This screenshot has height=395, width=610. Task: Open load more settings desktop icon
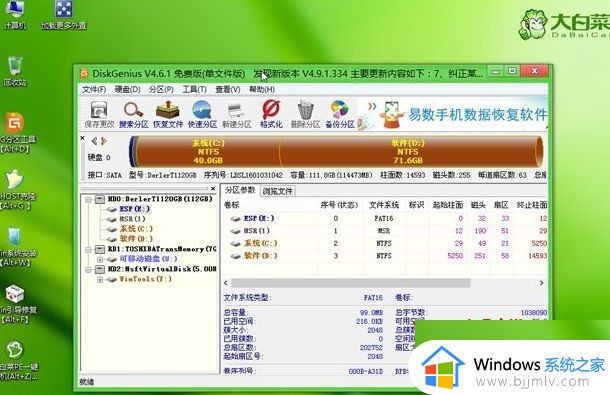pos(64,15)
